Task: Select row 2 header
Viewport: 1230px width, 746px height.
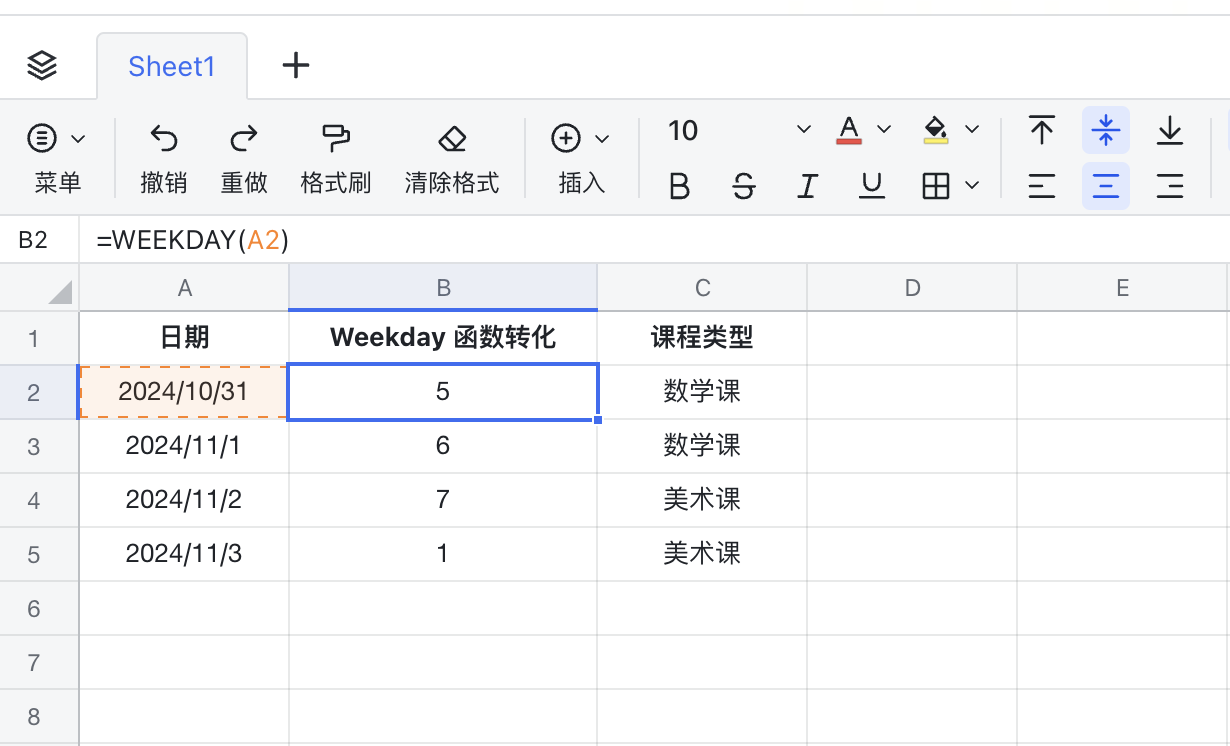Action: 39,392
